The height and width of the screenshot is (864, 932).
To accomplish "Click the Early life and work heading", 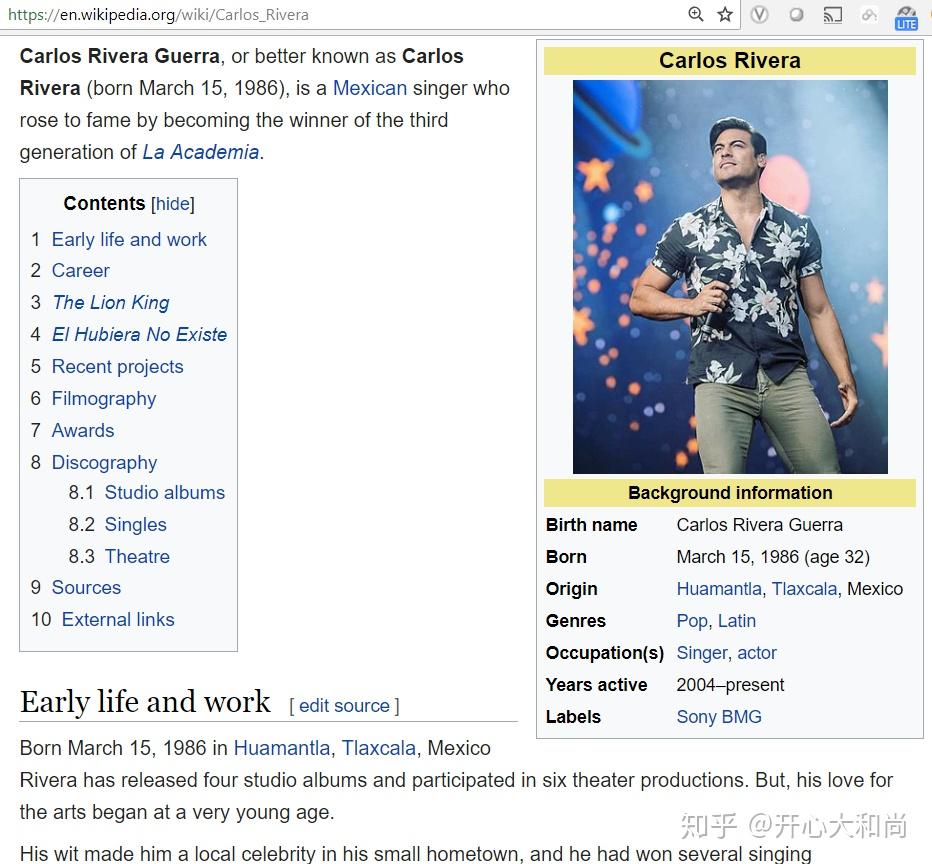I will [145, 702].
